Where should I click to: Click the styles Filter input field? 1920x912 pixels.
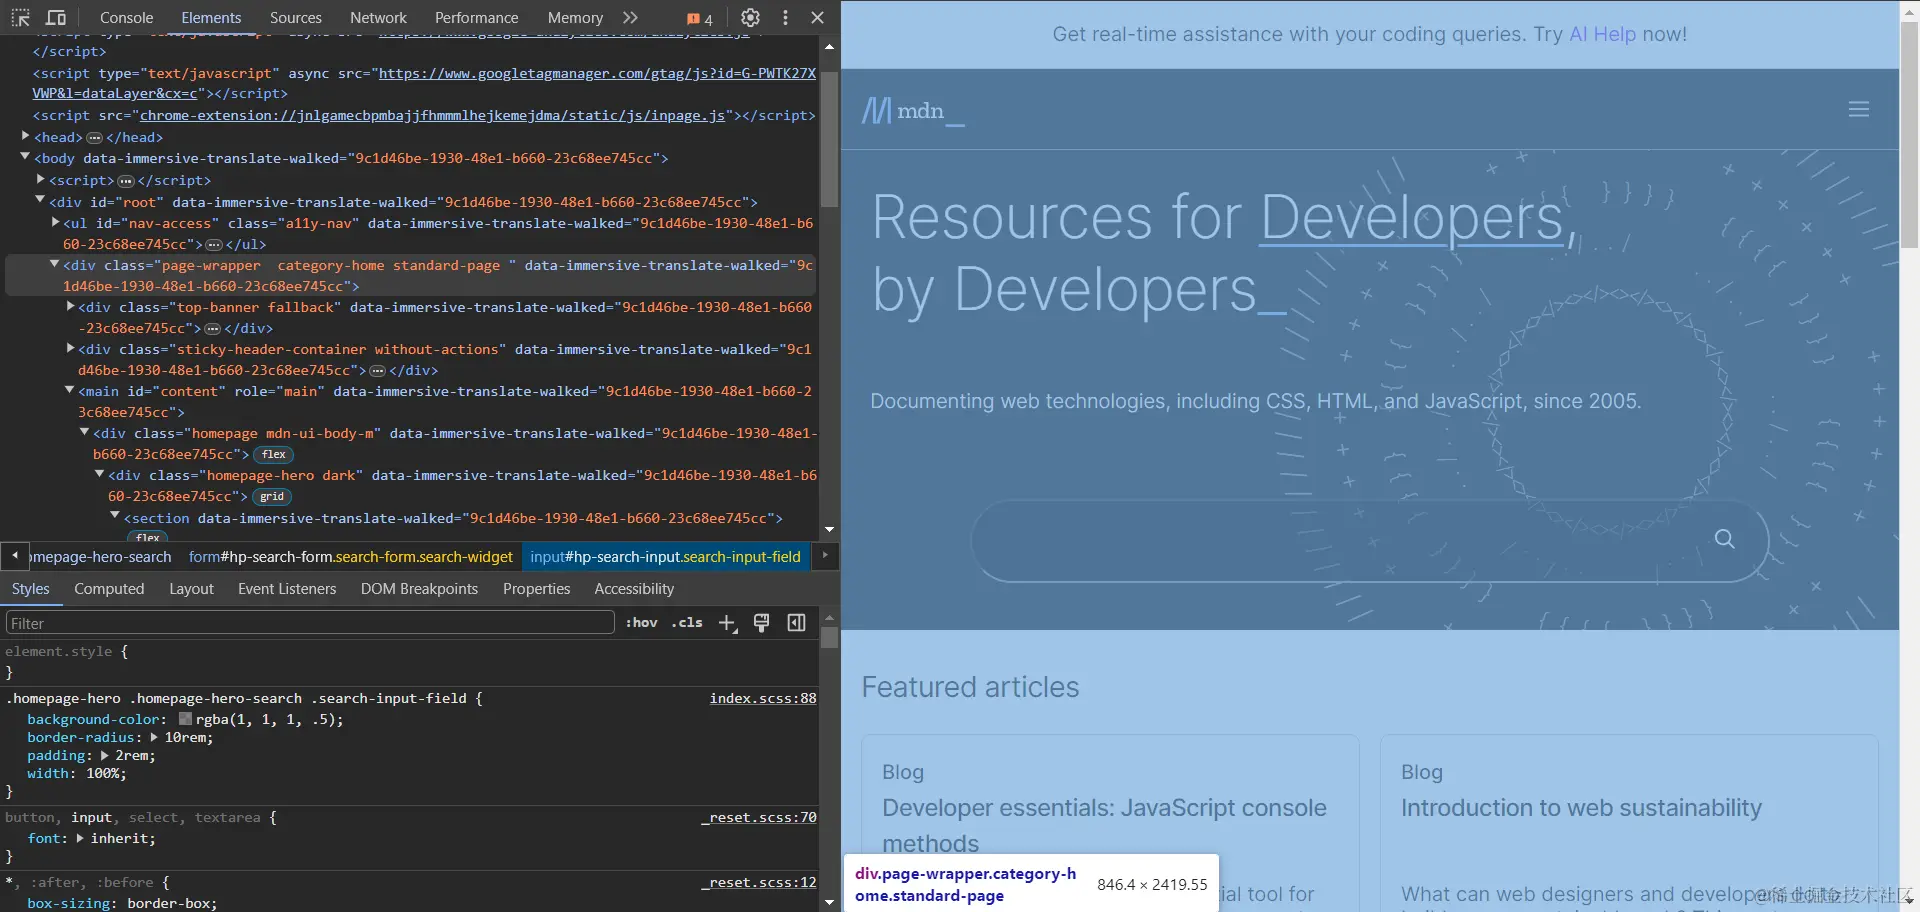click(x=310, y=623)
